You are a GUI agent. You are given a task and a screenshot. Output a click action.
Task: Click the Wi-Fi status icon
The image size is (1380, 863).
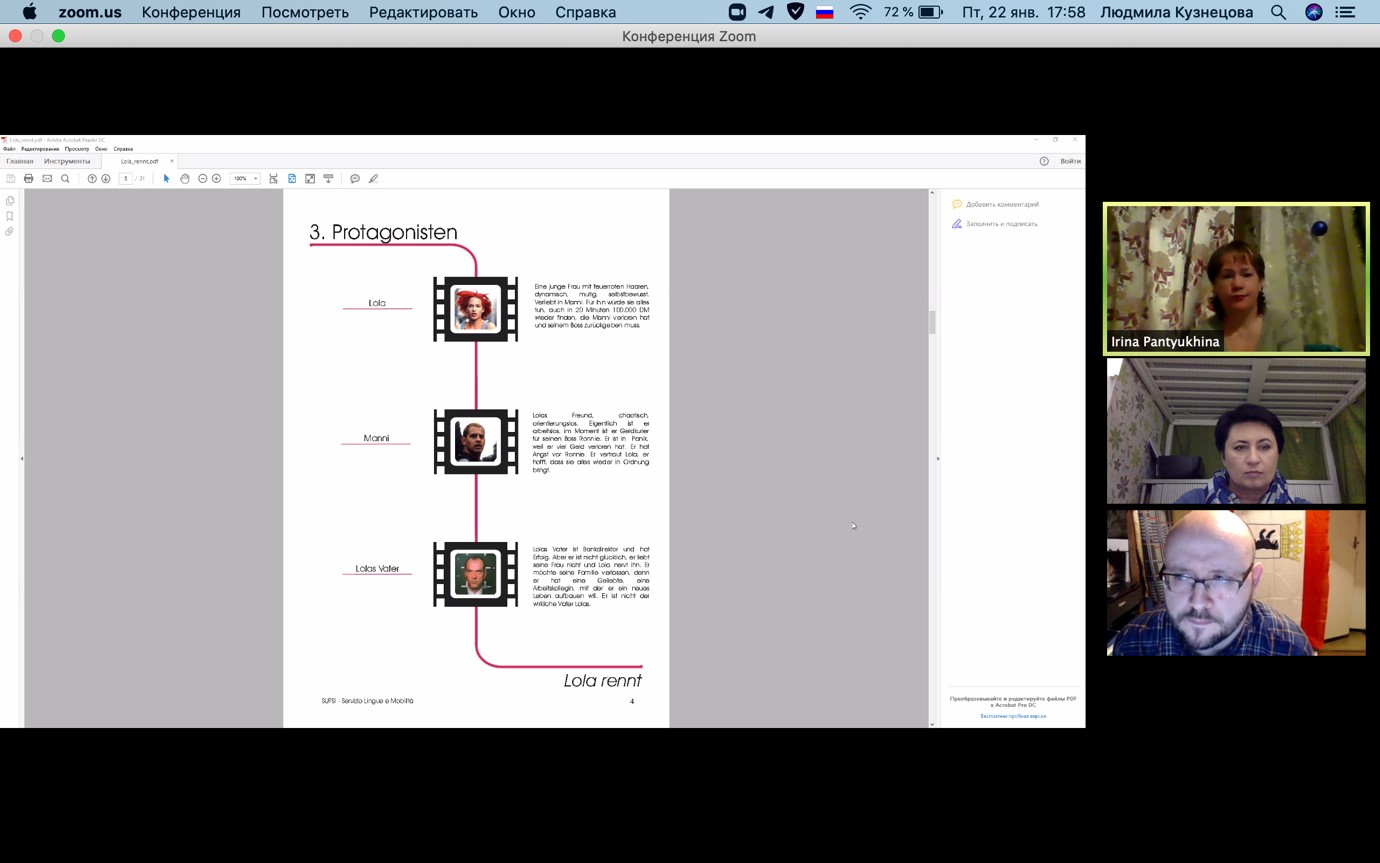[860, 12]
